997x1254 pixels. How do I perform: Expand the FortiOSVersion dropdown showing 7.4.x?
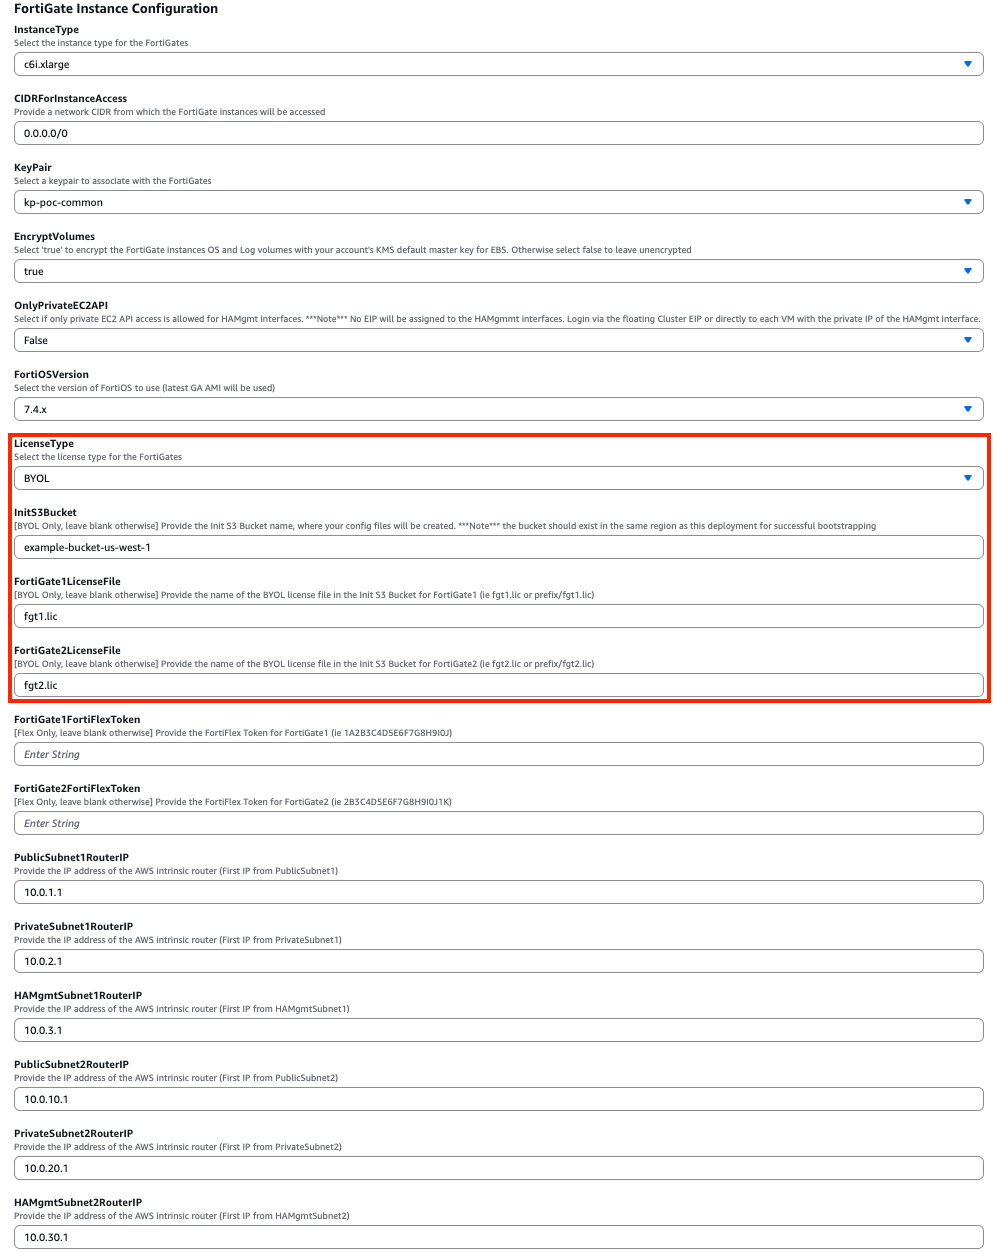498,409
